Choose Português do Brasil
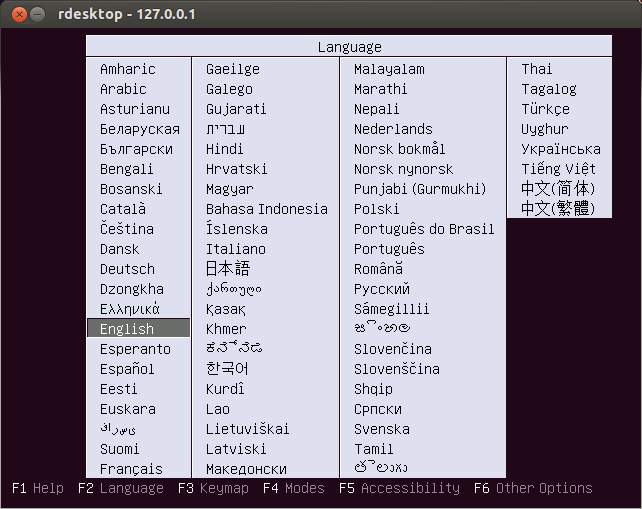Viewport: 642px width, 509px height. point(424,229)
